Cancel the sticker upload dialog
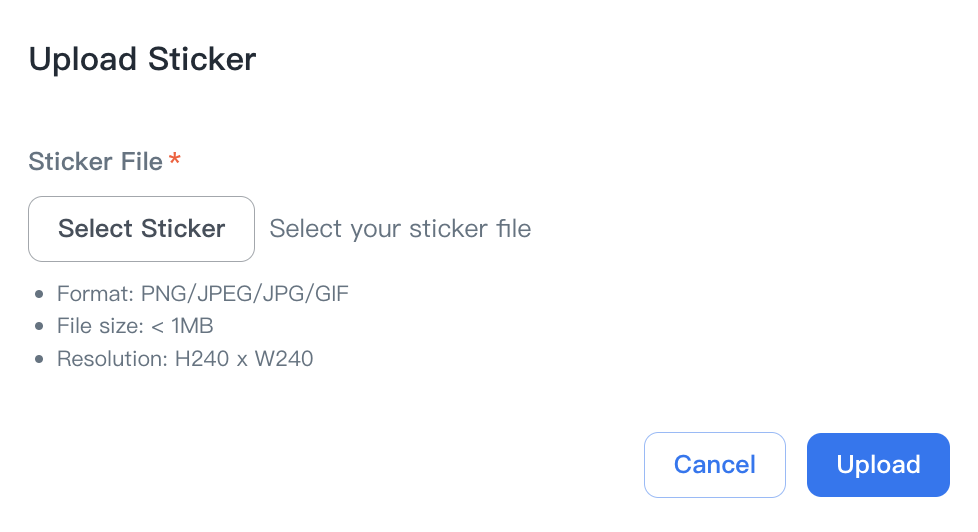The width and height of the screenshot is (978, 532). point(714,465)
